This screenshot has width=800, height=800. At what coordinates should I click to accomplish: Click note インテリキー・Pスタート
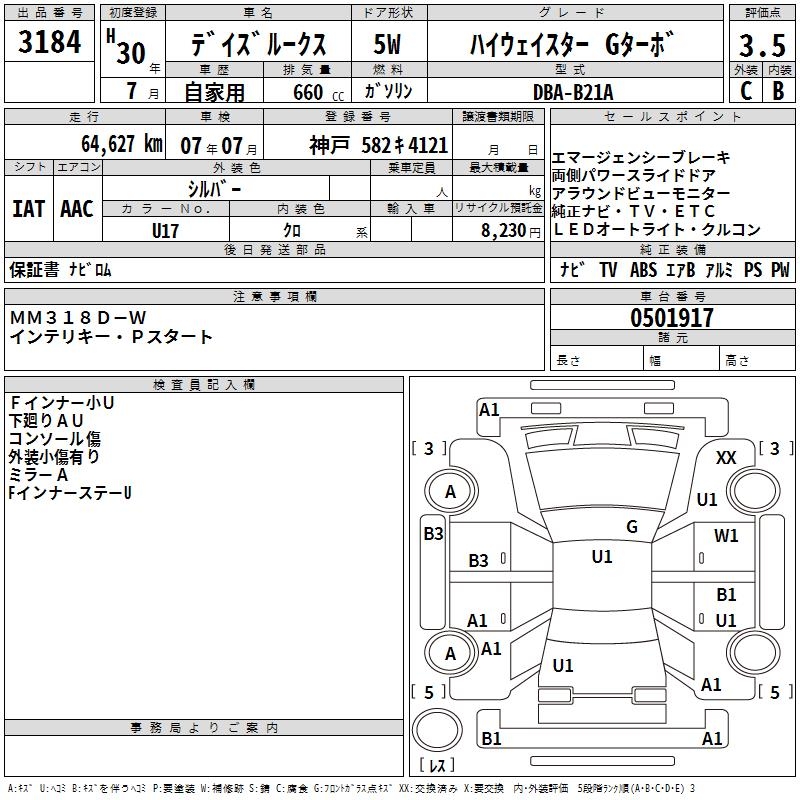pyautogui.click(x=111, y=337)
